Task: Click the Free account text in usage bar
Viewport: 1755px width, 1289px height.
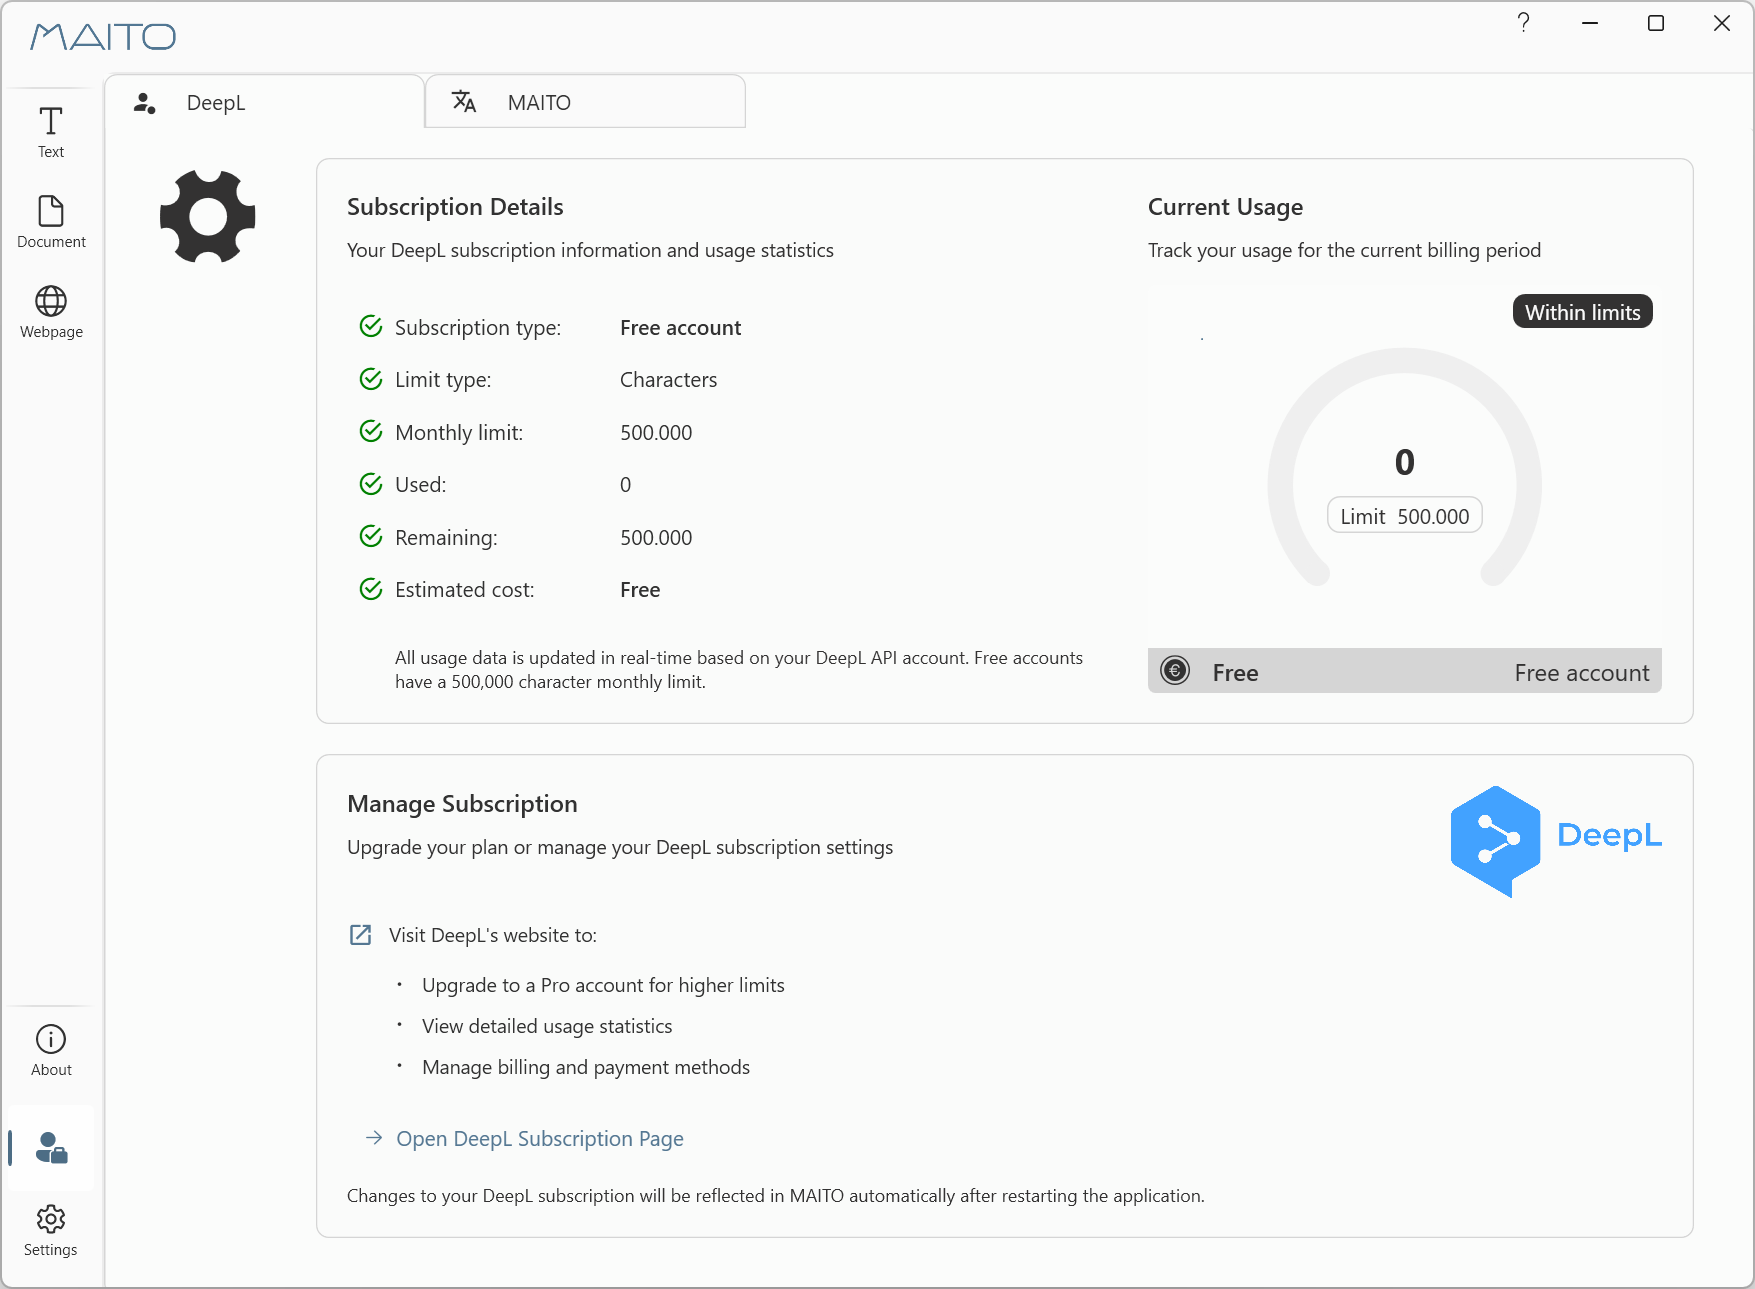Action: (1581, 673)
